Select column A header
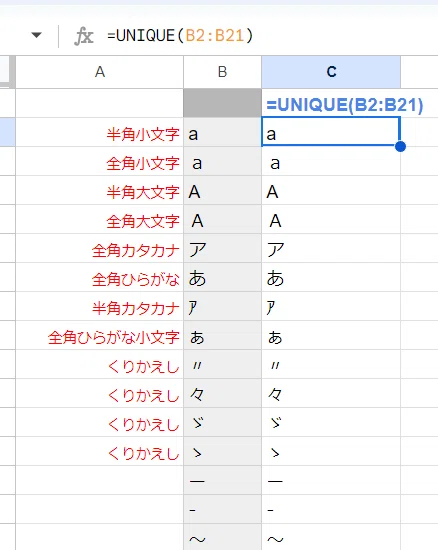Screen dimensions: 438x550 coord(100,72)
